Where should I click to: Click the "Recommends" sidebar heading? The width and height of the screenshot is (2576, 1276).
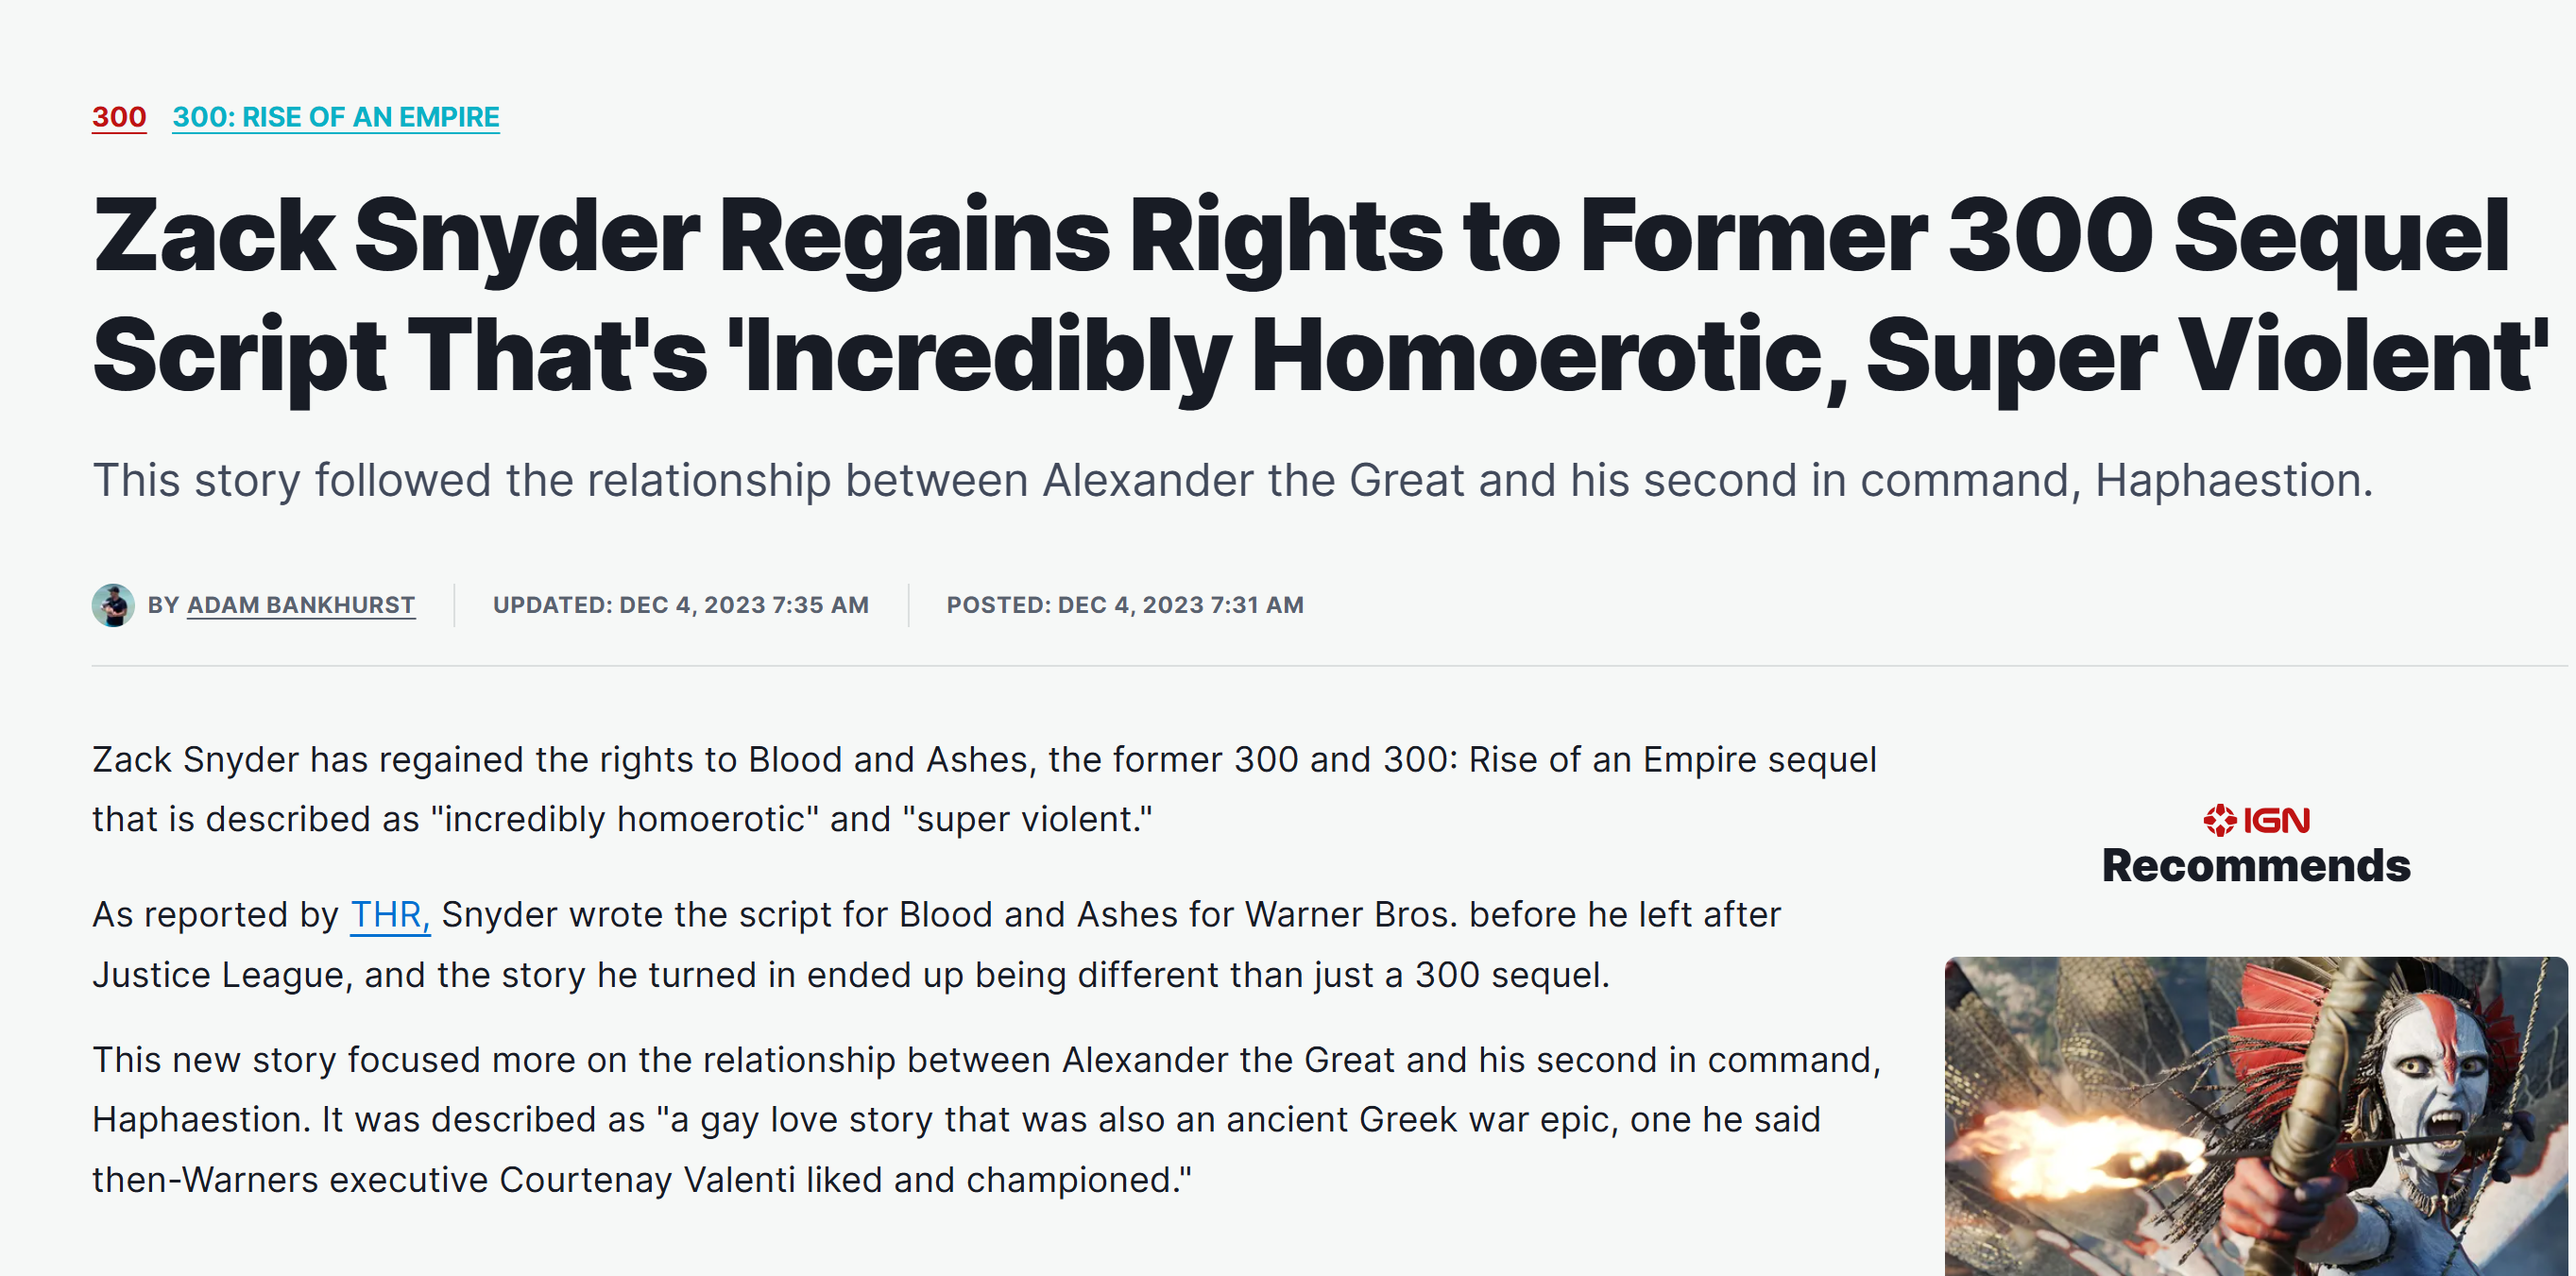click(x=2256, y=866)
